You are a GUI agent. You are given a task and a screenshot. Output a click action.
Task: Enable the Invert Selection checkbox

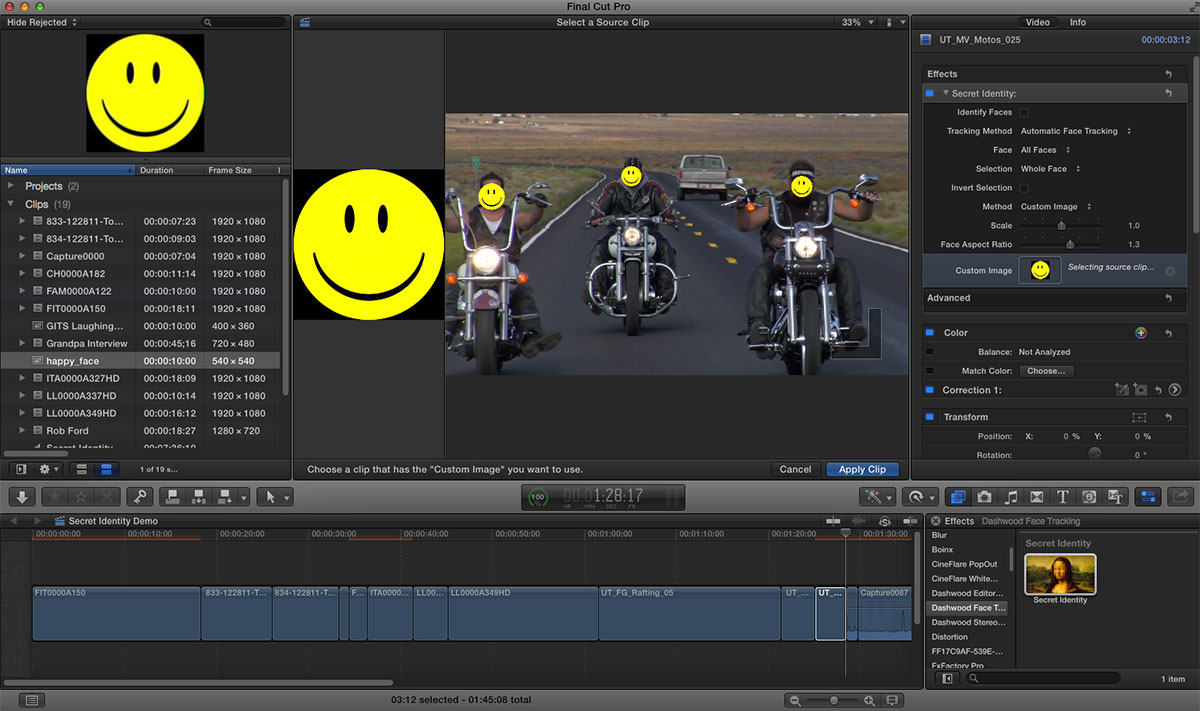(1024, 188)
